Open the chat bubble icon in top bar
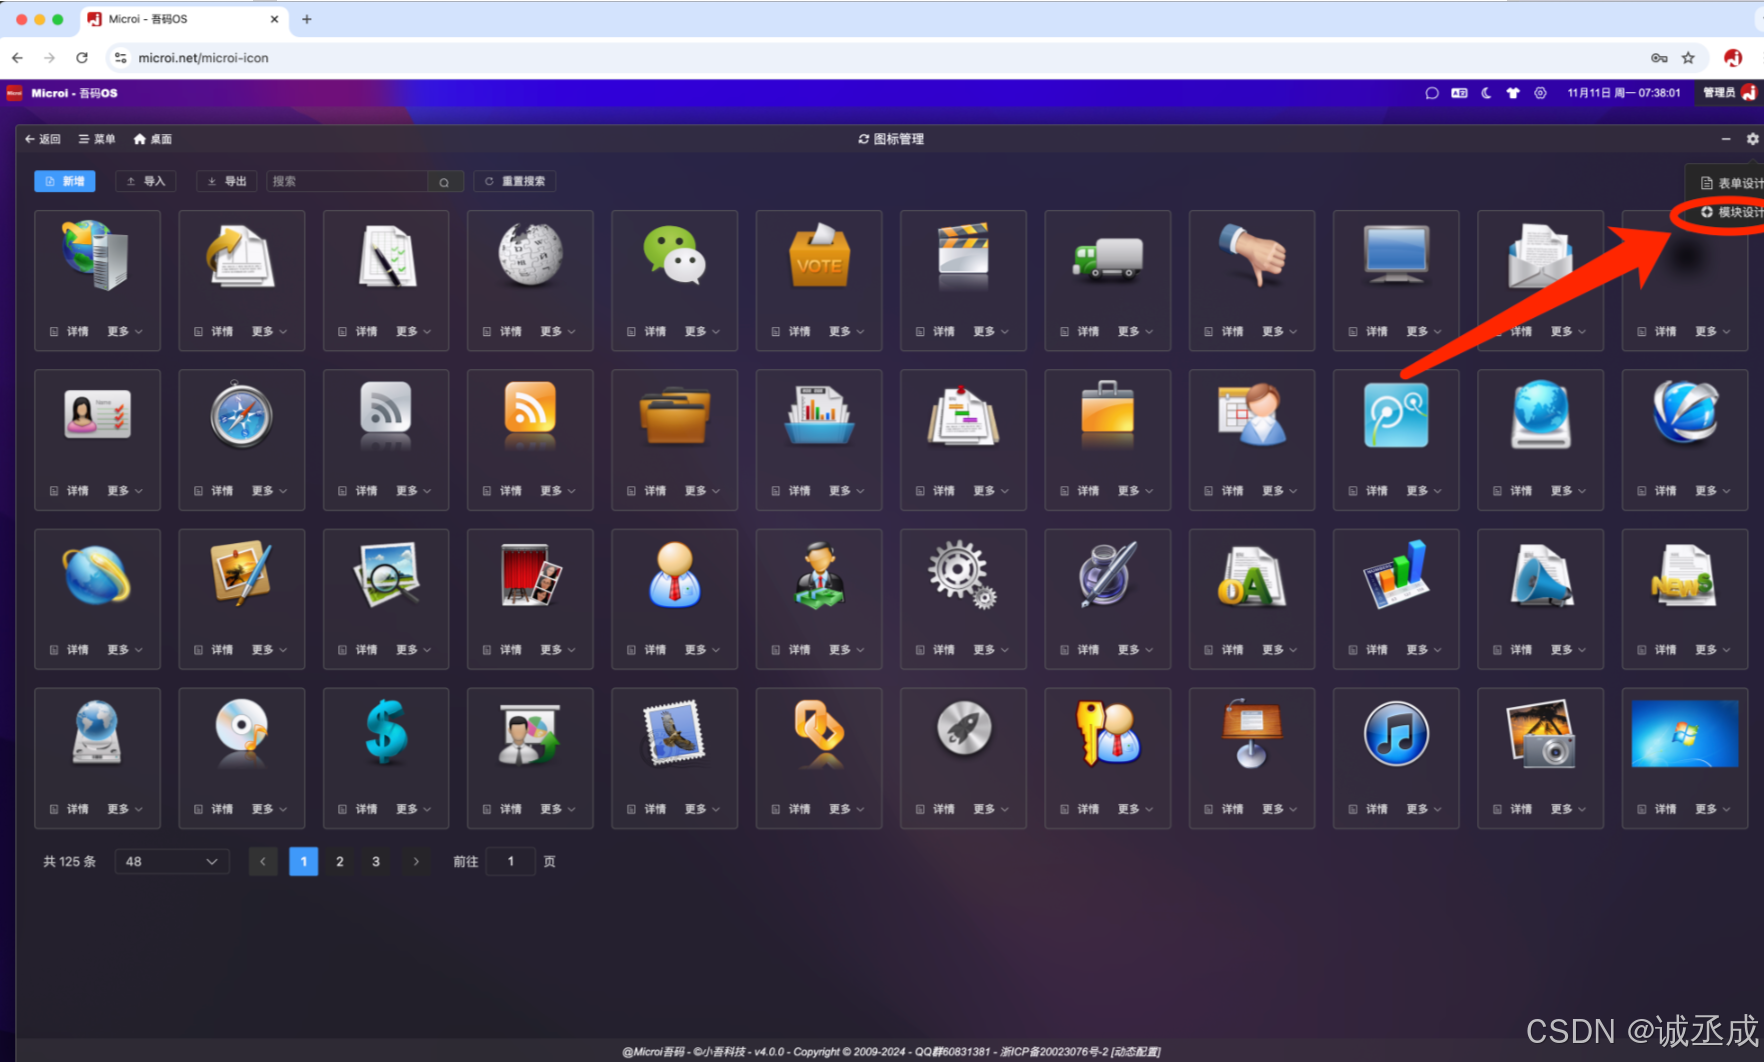 [x=1432, y=93]
